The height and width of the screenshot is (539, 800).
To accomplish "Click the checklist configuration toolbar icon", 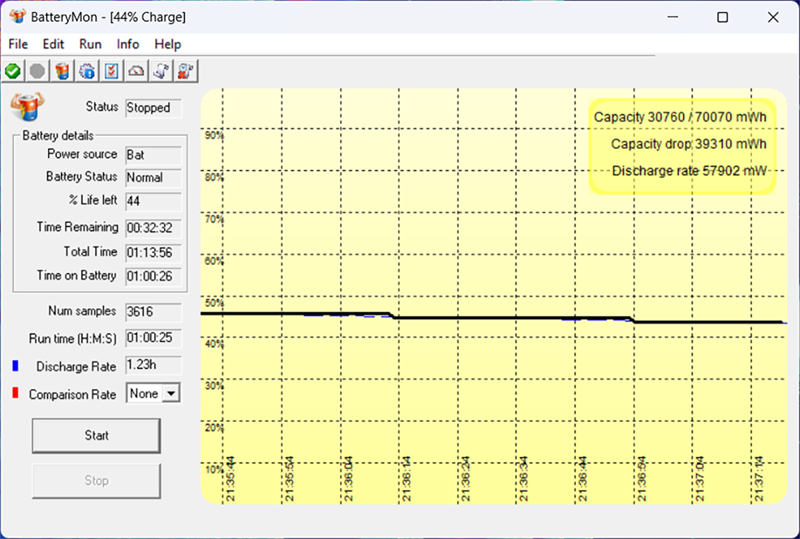I will [x=111, y=71].
